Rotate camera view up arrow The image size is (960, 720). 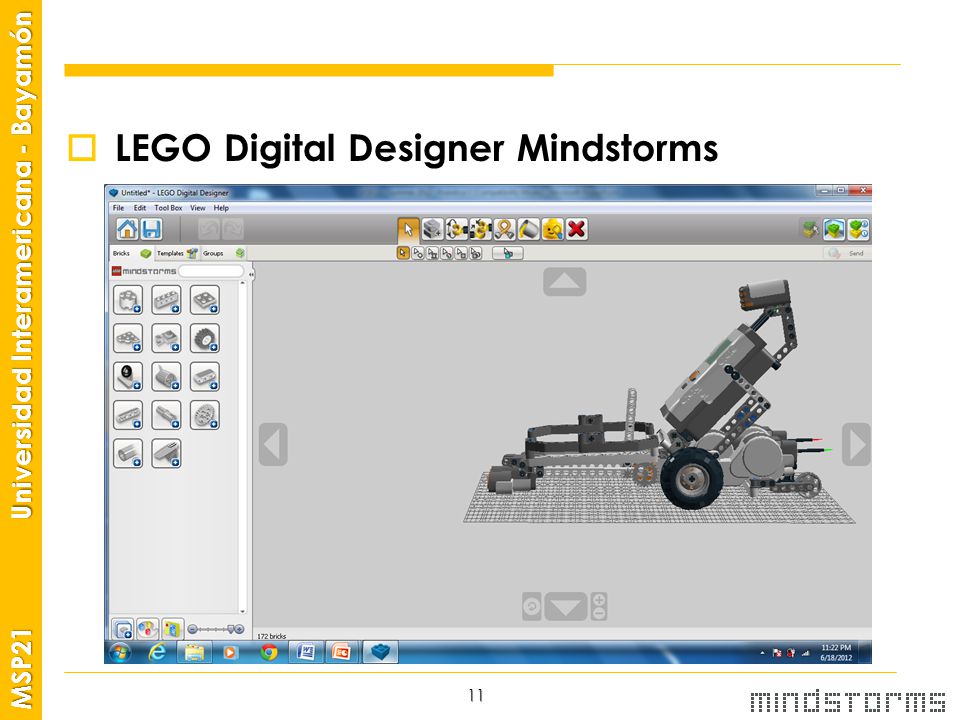click(564, 282)
